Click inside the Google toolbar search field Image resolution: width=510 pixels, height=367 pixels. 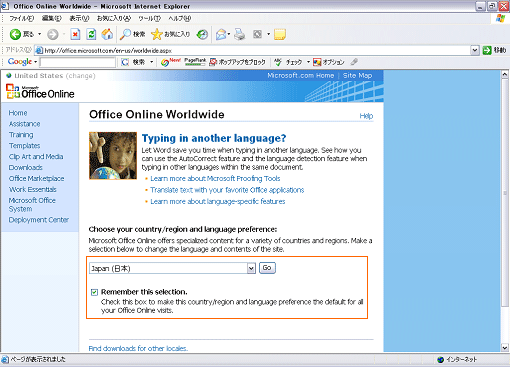[x=77, y=62]
